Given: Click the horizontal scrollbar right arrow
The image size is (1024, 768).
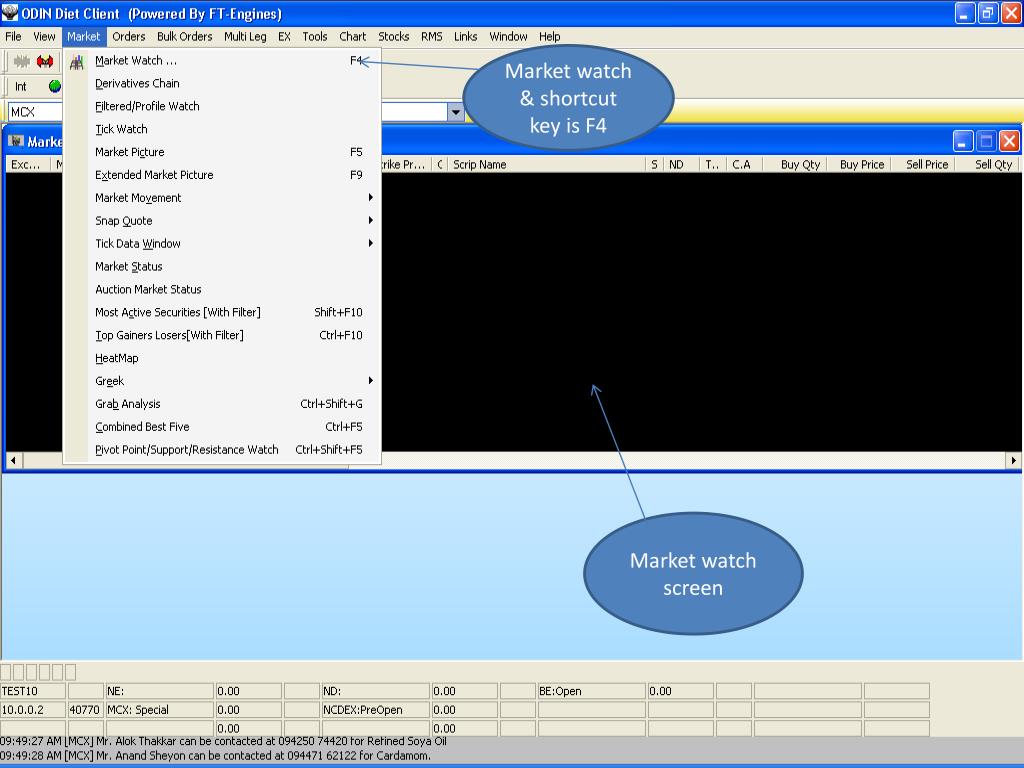Looking at the screenshot, I should tap(1012, 460).
